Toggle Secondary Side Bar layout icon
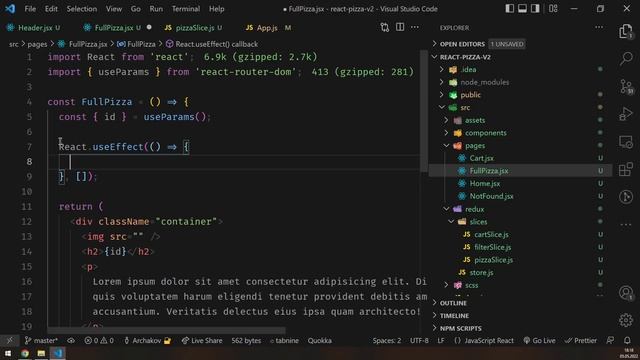640x360 pixels. (535, 9)
